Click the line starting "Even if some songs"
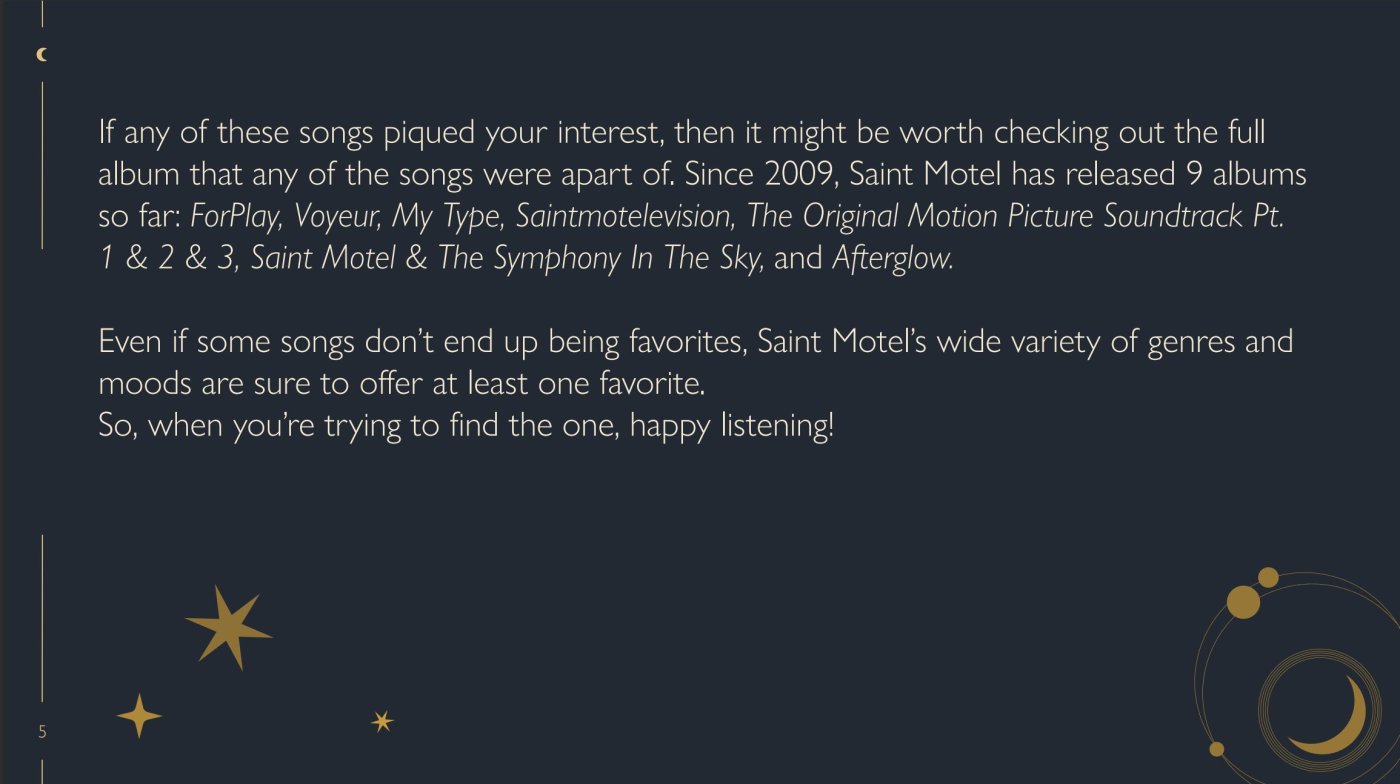 (x=695, y=342)
